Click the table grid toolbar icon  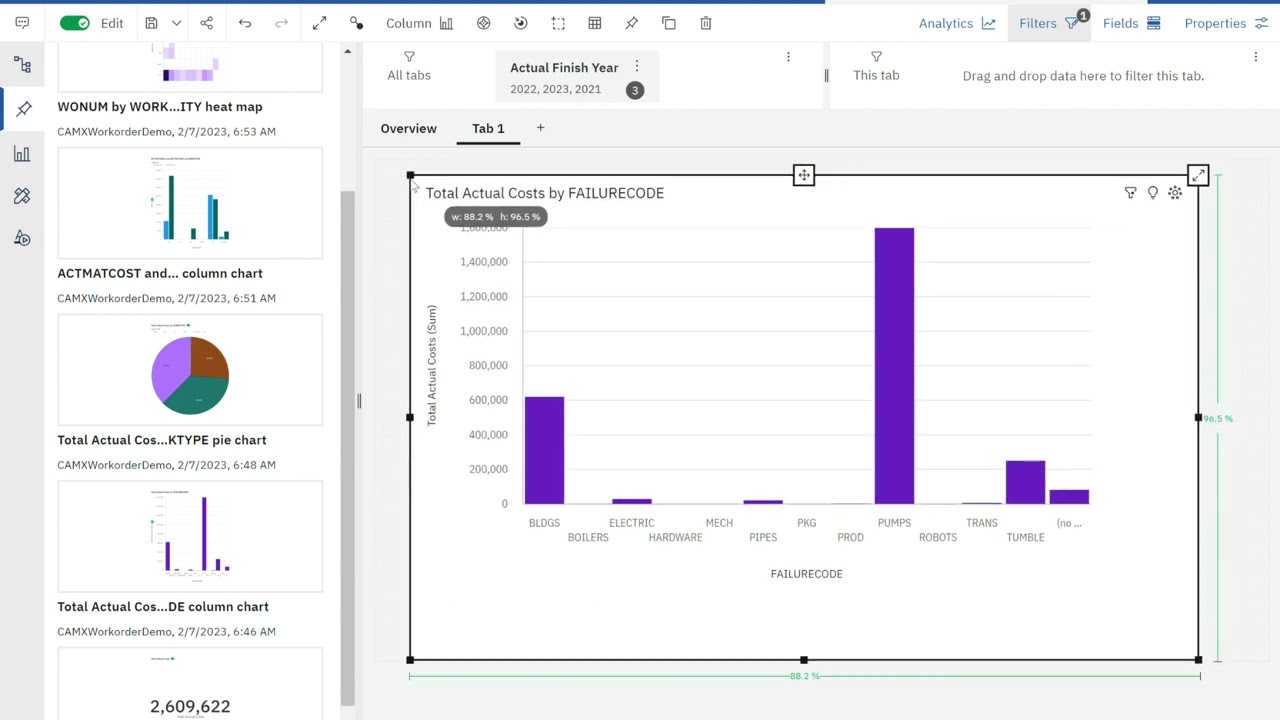pos(595,23)
